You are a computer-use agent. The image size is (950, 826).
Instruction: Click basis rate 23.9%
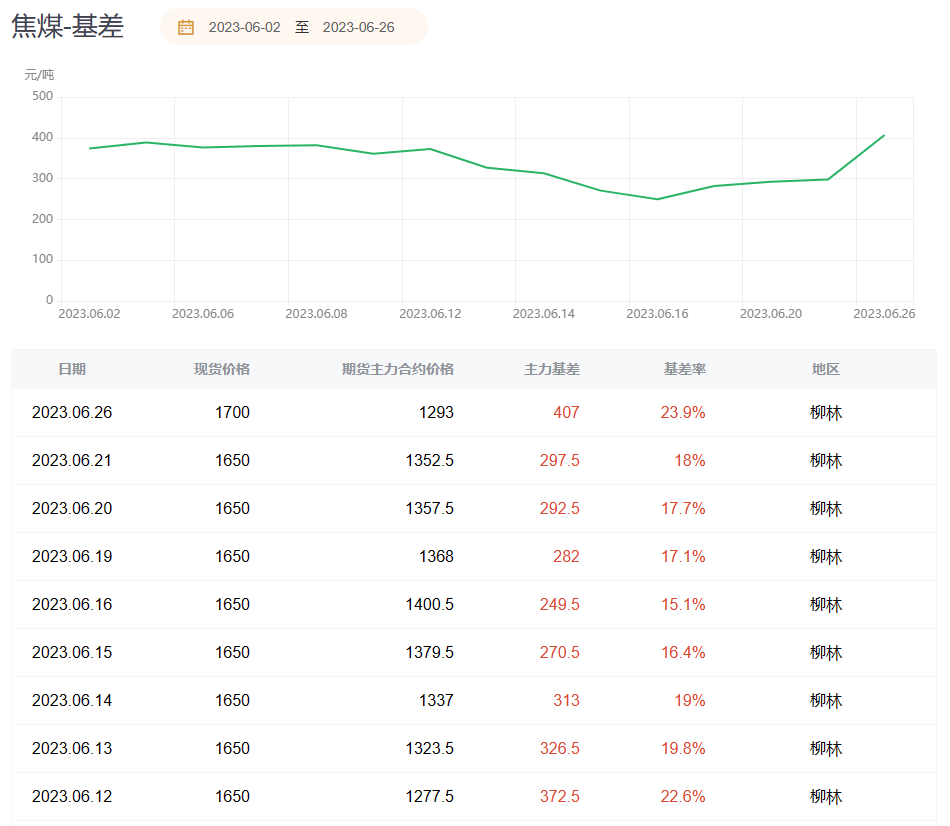point(683,413)
